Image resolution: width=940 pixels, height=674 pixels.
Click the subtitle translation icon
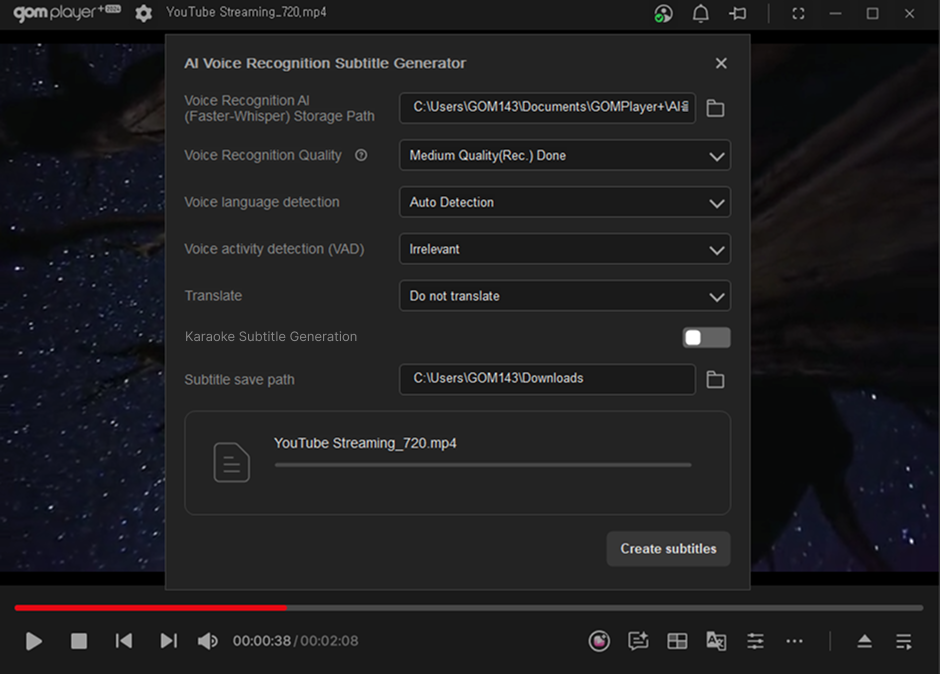click(716, 641)
